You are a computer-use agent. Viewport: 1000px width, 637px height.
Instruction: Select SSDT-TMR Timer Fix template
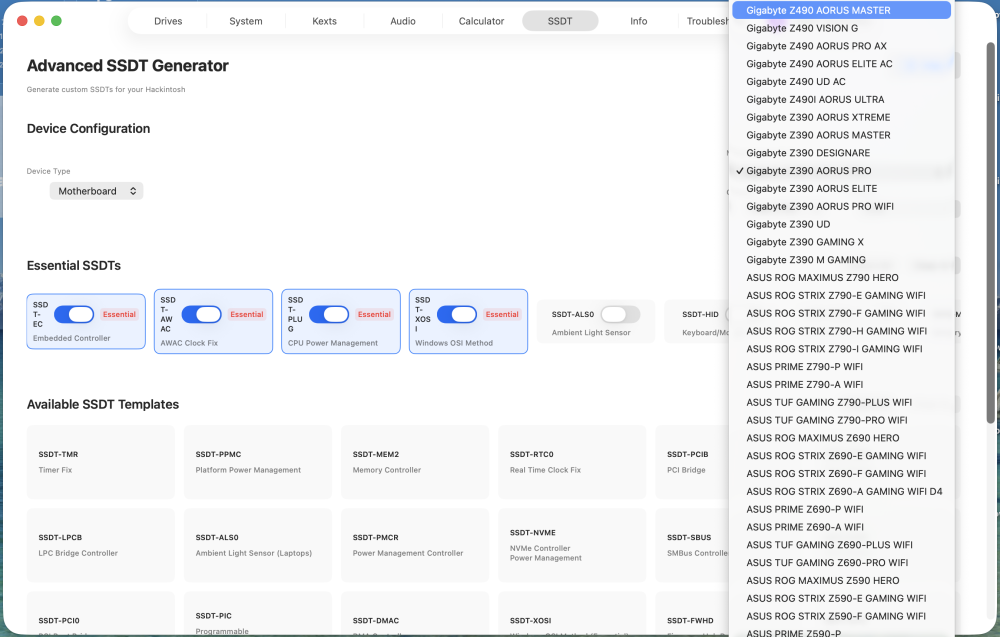click(x=101, y=462)
